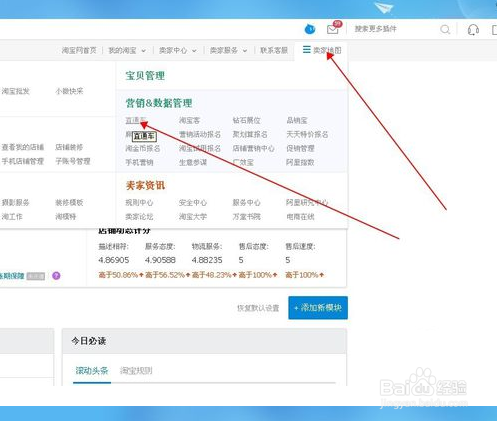This screenshot has height=421, width=497.
Task: Expand the 我的淘宝 dropdown
Action: click(x=127, y=51)
